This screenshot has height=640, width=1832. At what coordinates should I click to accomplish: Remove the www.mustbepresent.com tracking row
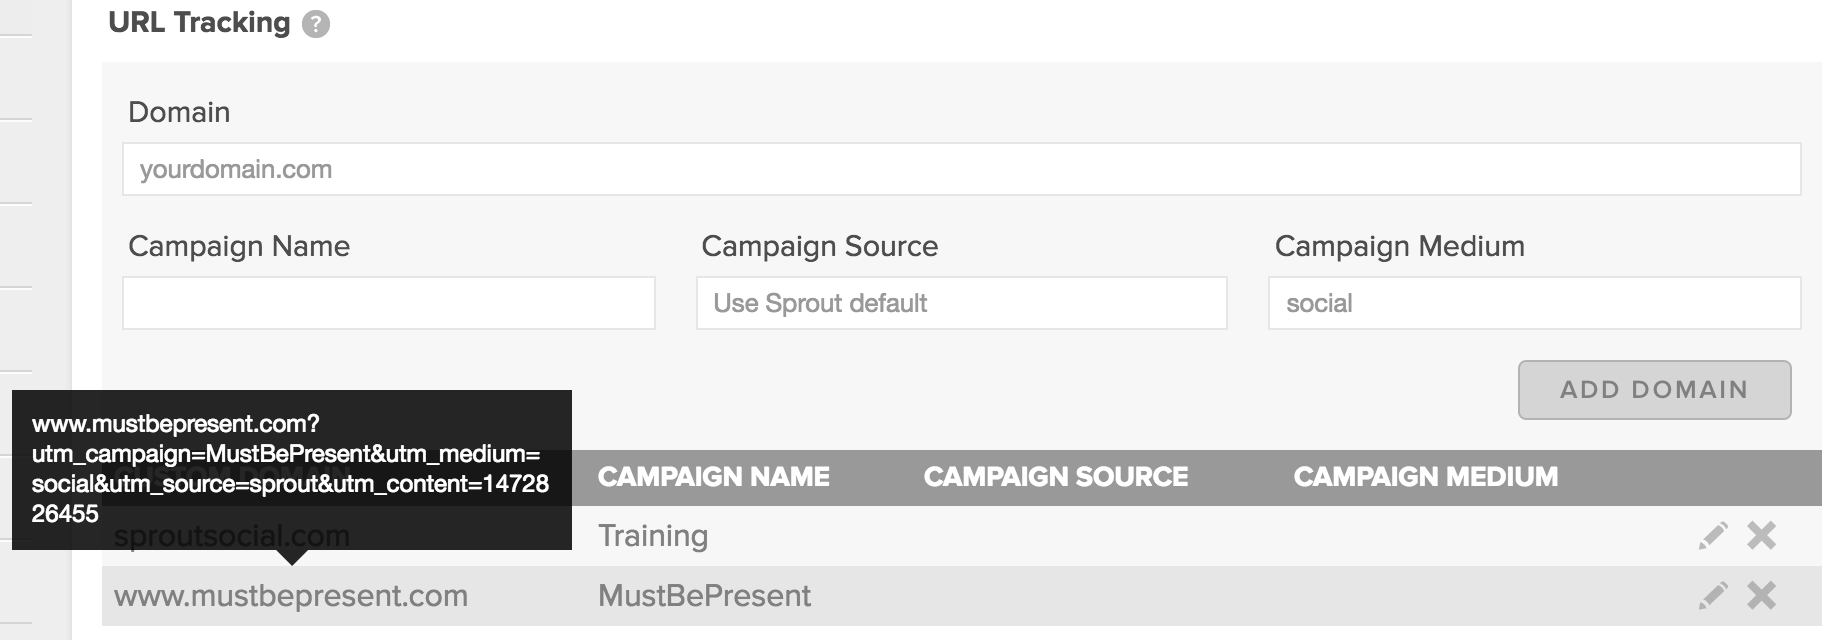[x=1761, y=596]
